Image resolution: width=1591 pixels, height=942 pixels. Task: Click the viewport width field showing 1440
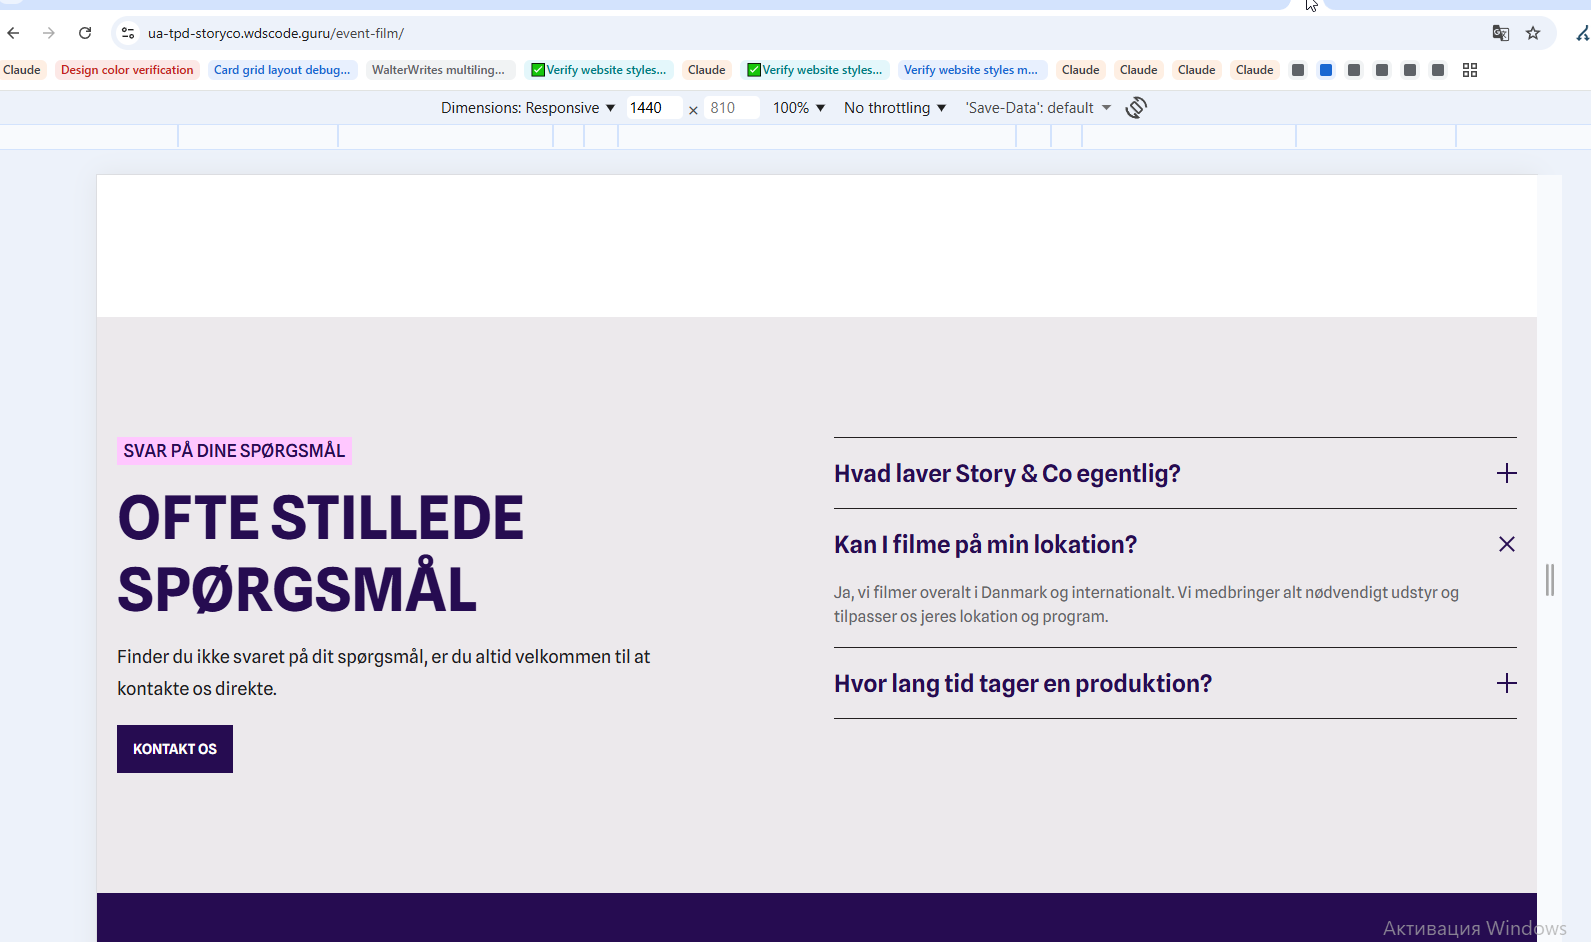coord(654,108)
